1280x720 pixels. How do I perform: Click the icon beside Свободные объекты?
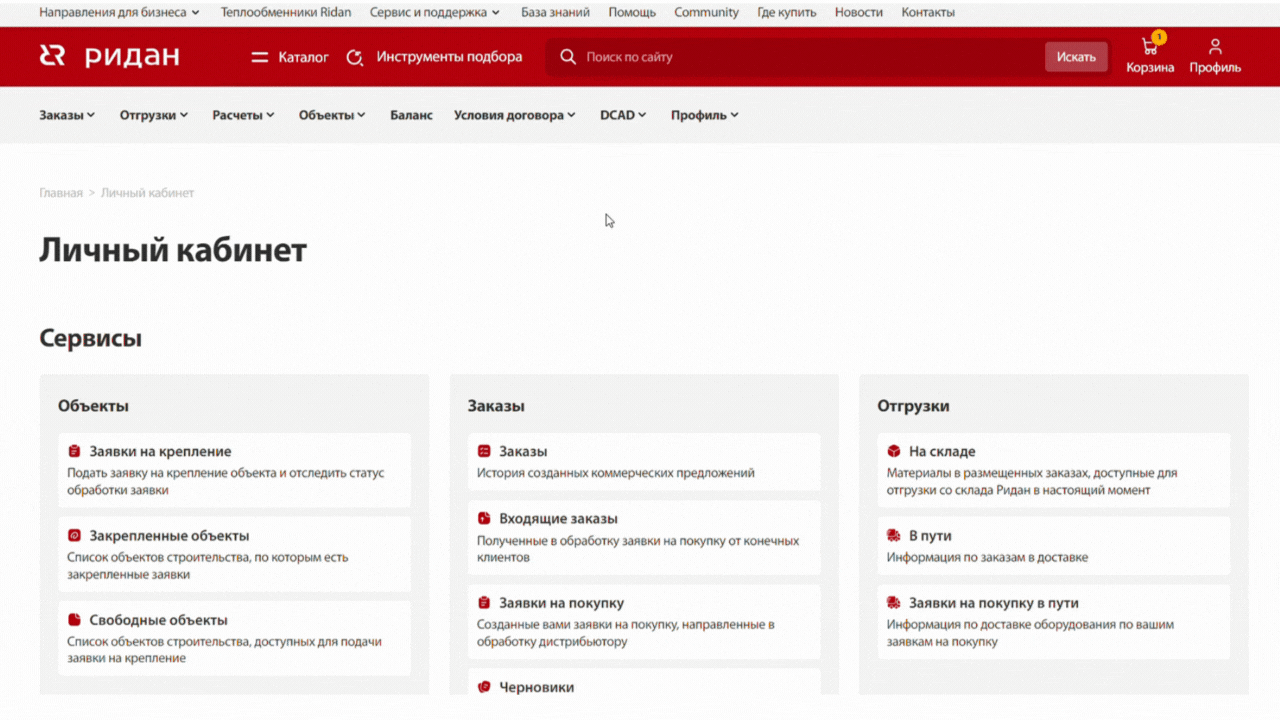(75, 620)
